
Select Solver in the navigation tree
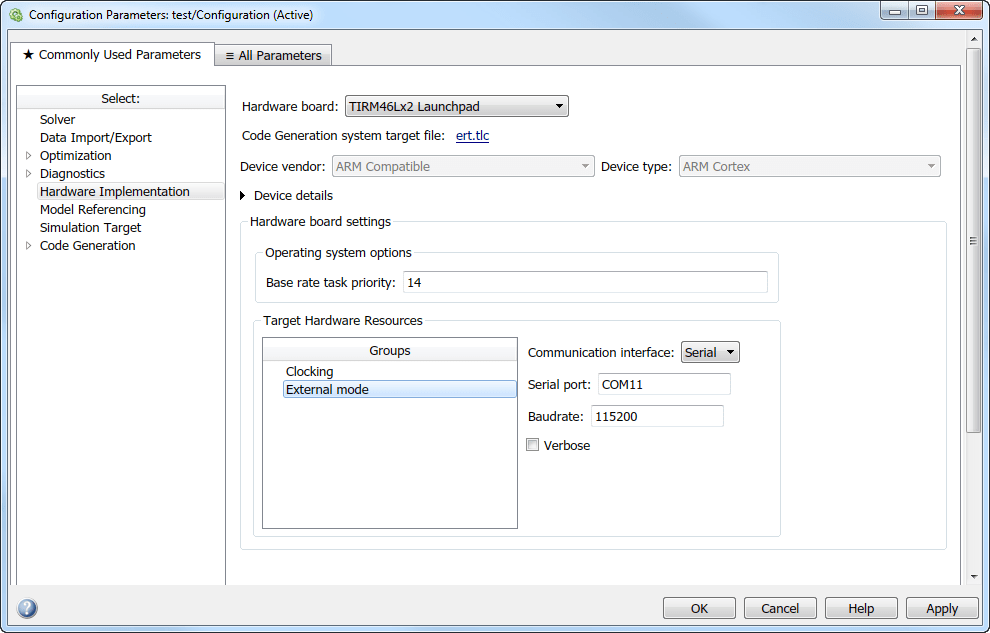click(57, 119)
